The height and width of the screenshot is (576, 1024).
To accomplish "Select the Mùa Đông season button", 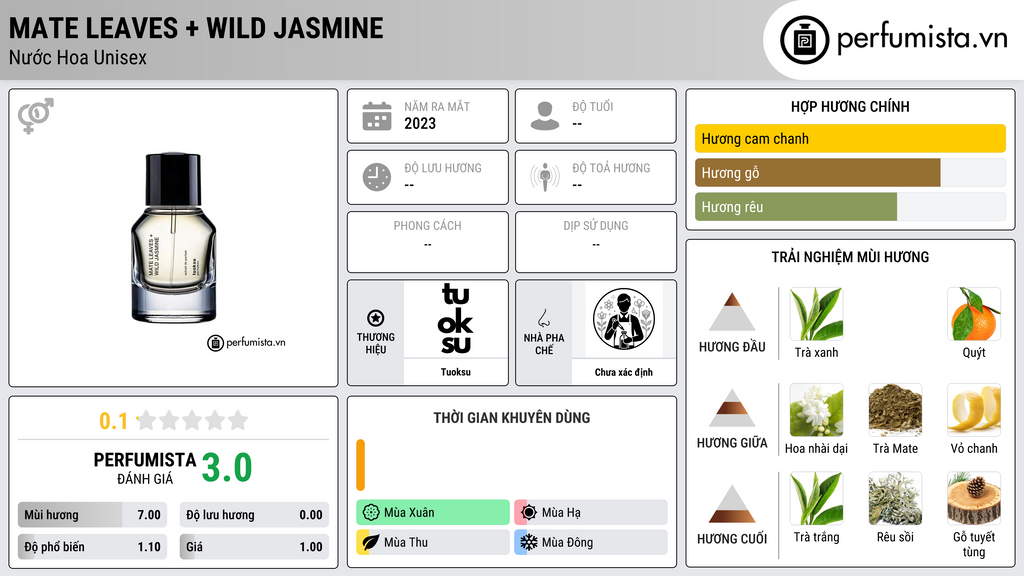I will tap(591, 542).
